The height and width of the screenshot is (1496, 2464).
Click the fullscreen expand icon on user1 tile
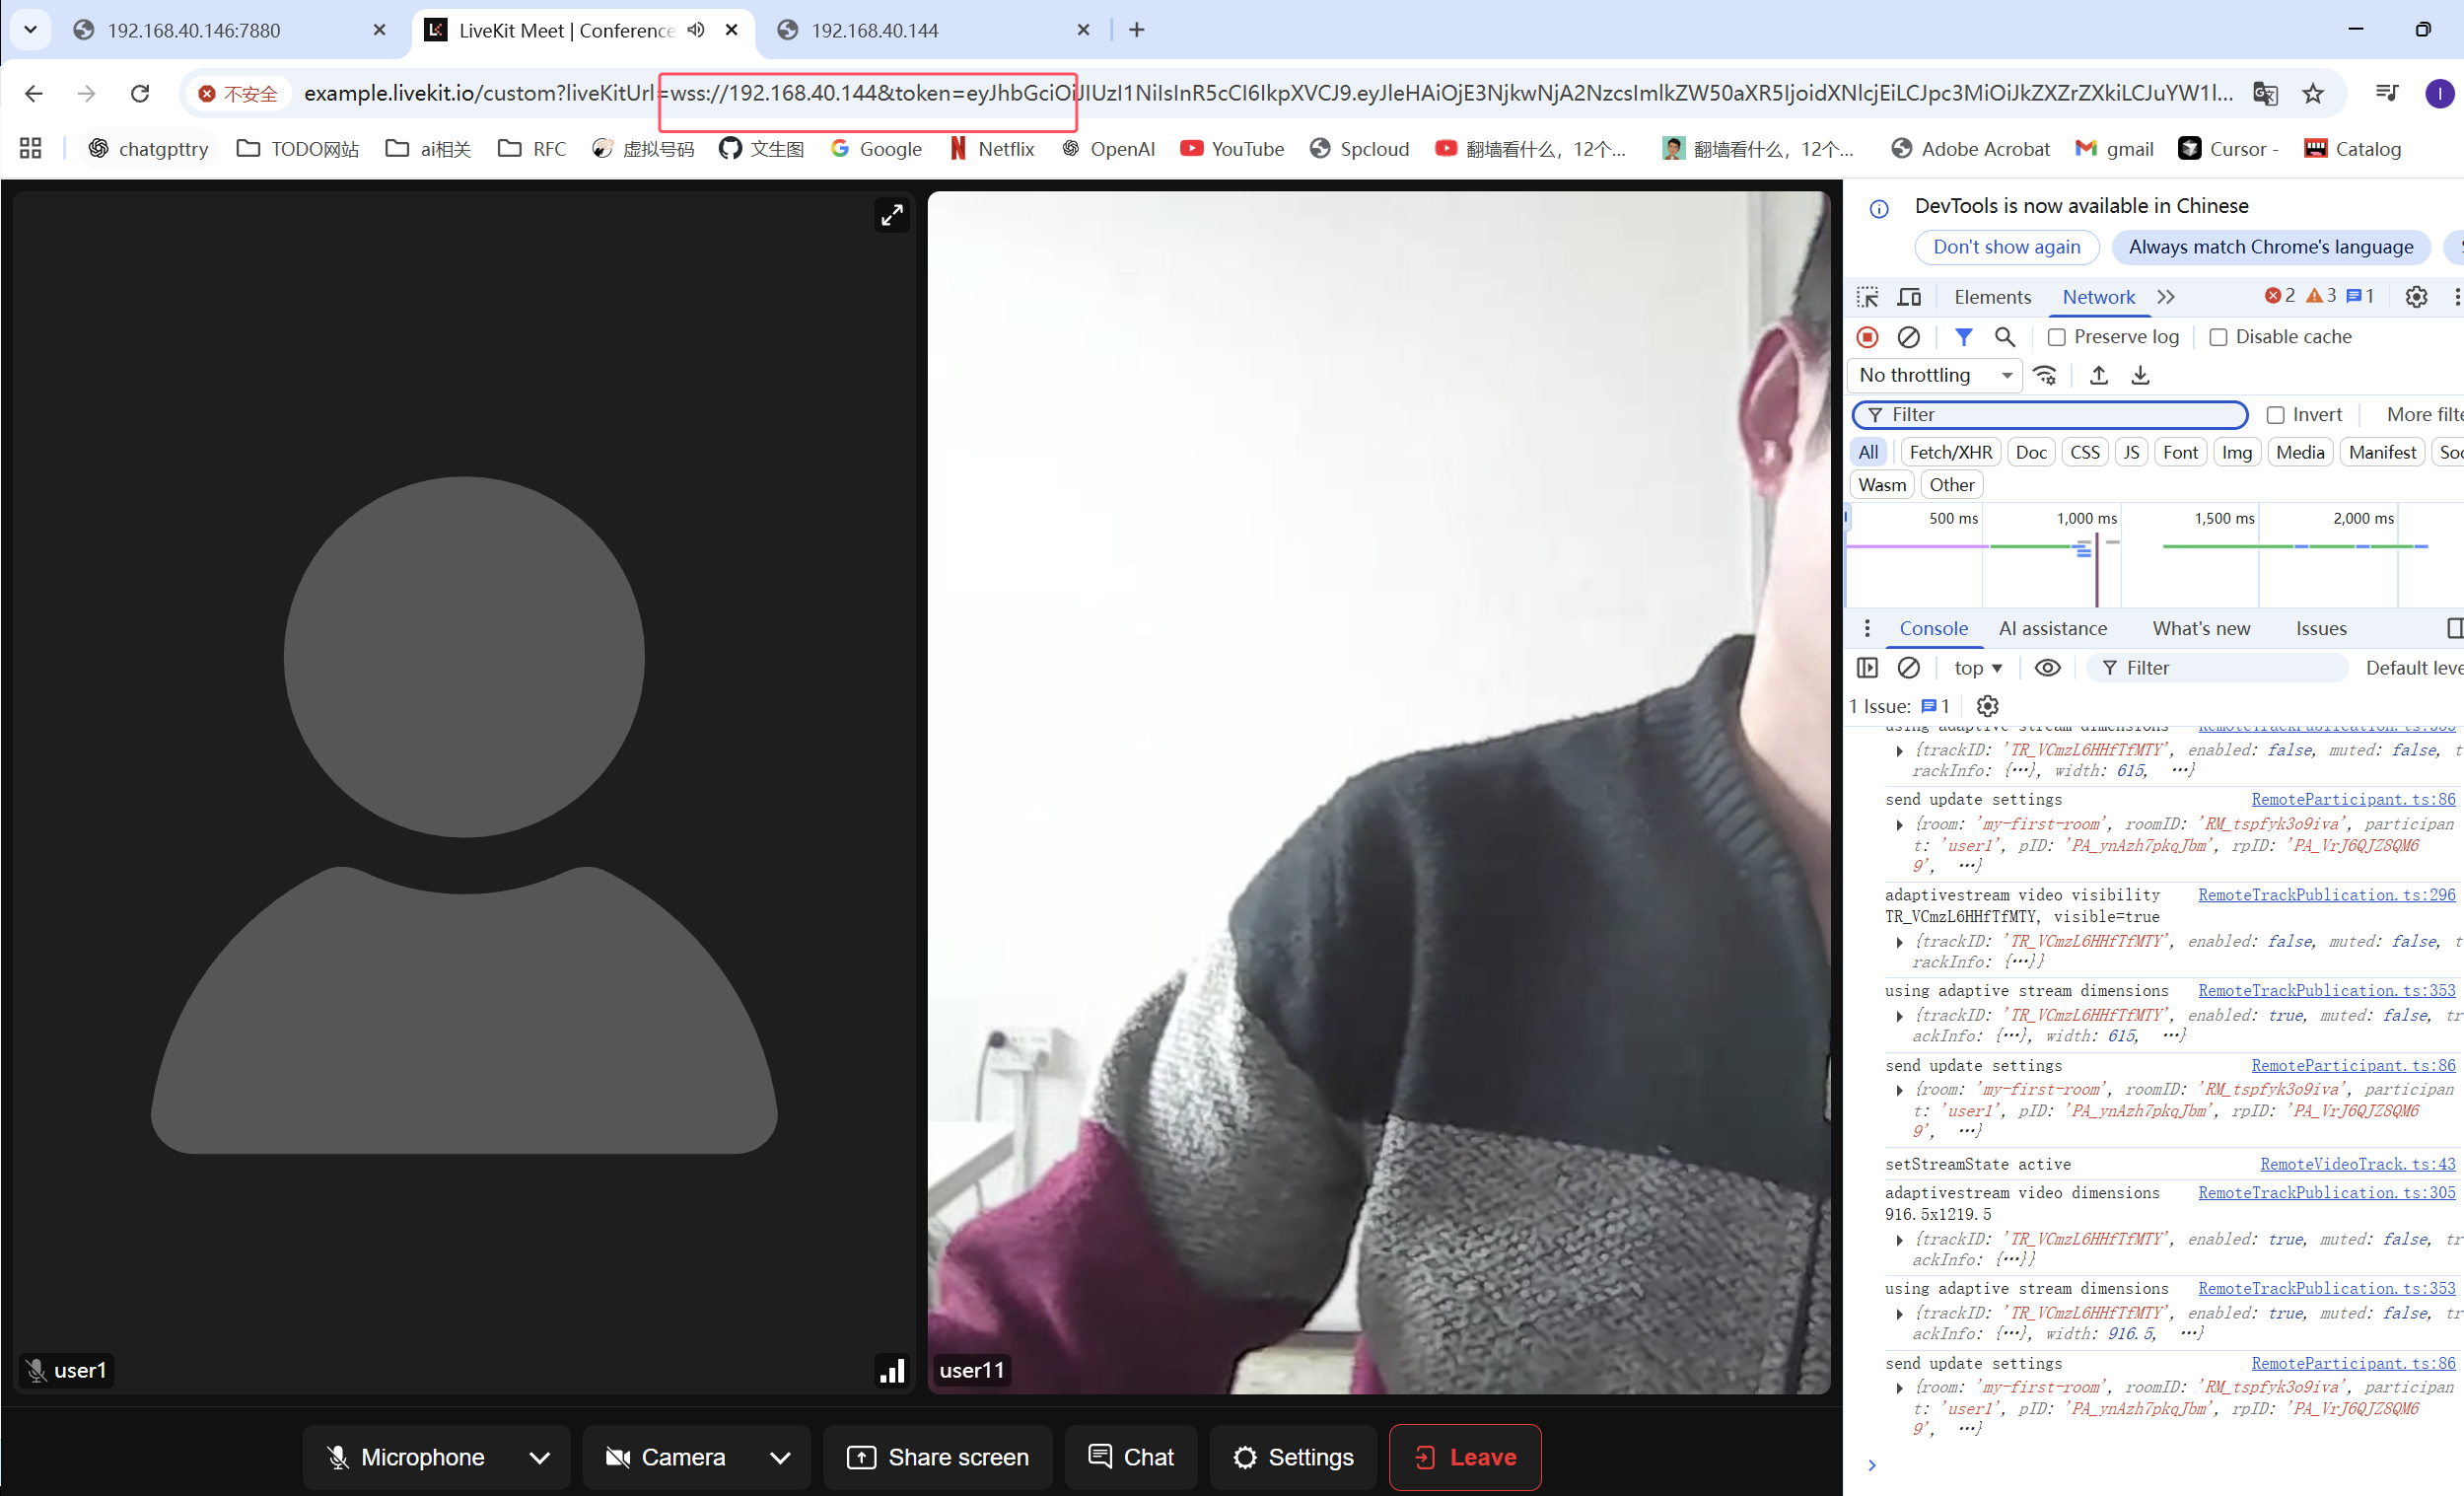click(x=891, y=215)
